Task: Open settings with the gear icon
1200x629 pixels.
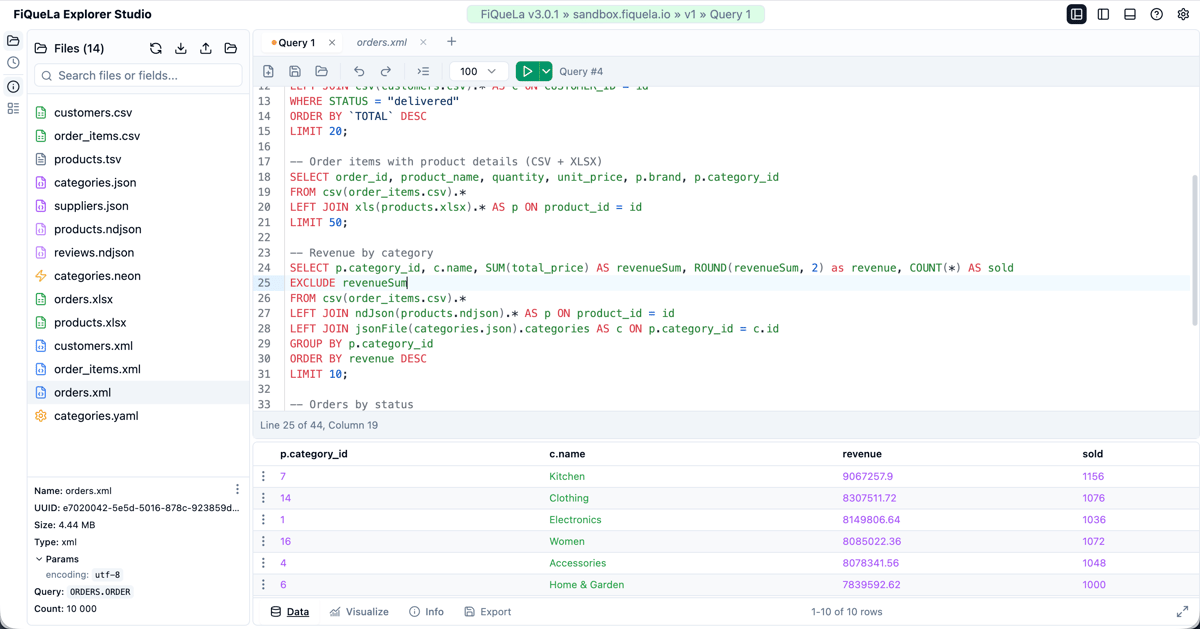Action: tap(1183, 14)
